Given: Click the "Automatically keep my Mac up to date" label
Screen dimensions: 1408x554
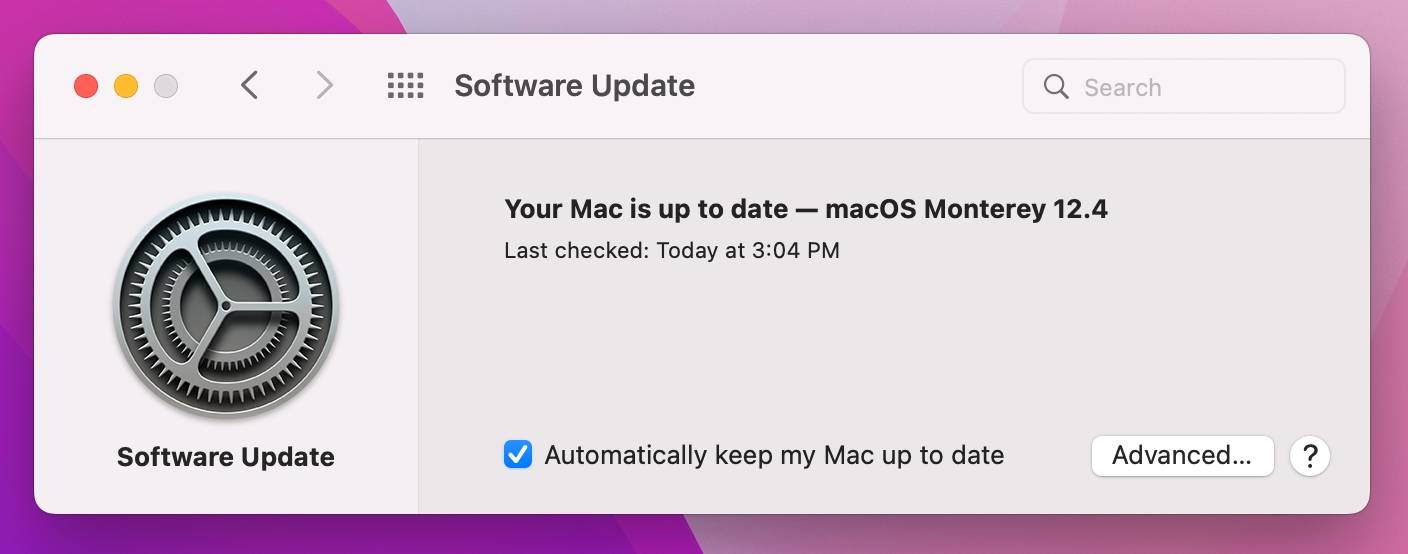Looking at the screenshot, I should click(773, 456).
